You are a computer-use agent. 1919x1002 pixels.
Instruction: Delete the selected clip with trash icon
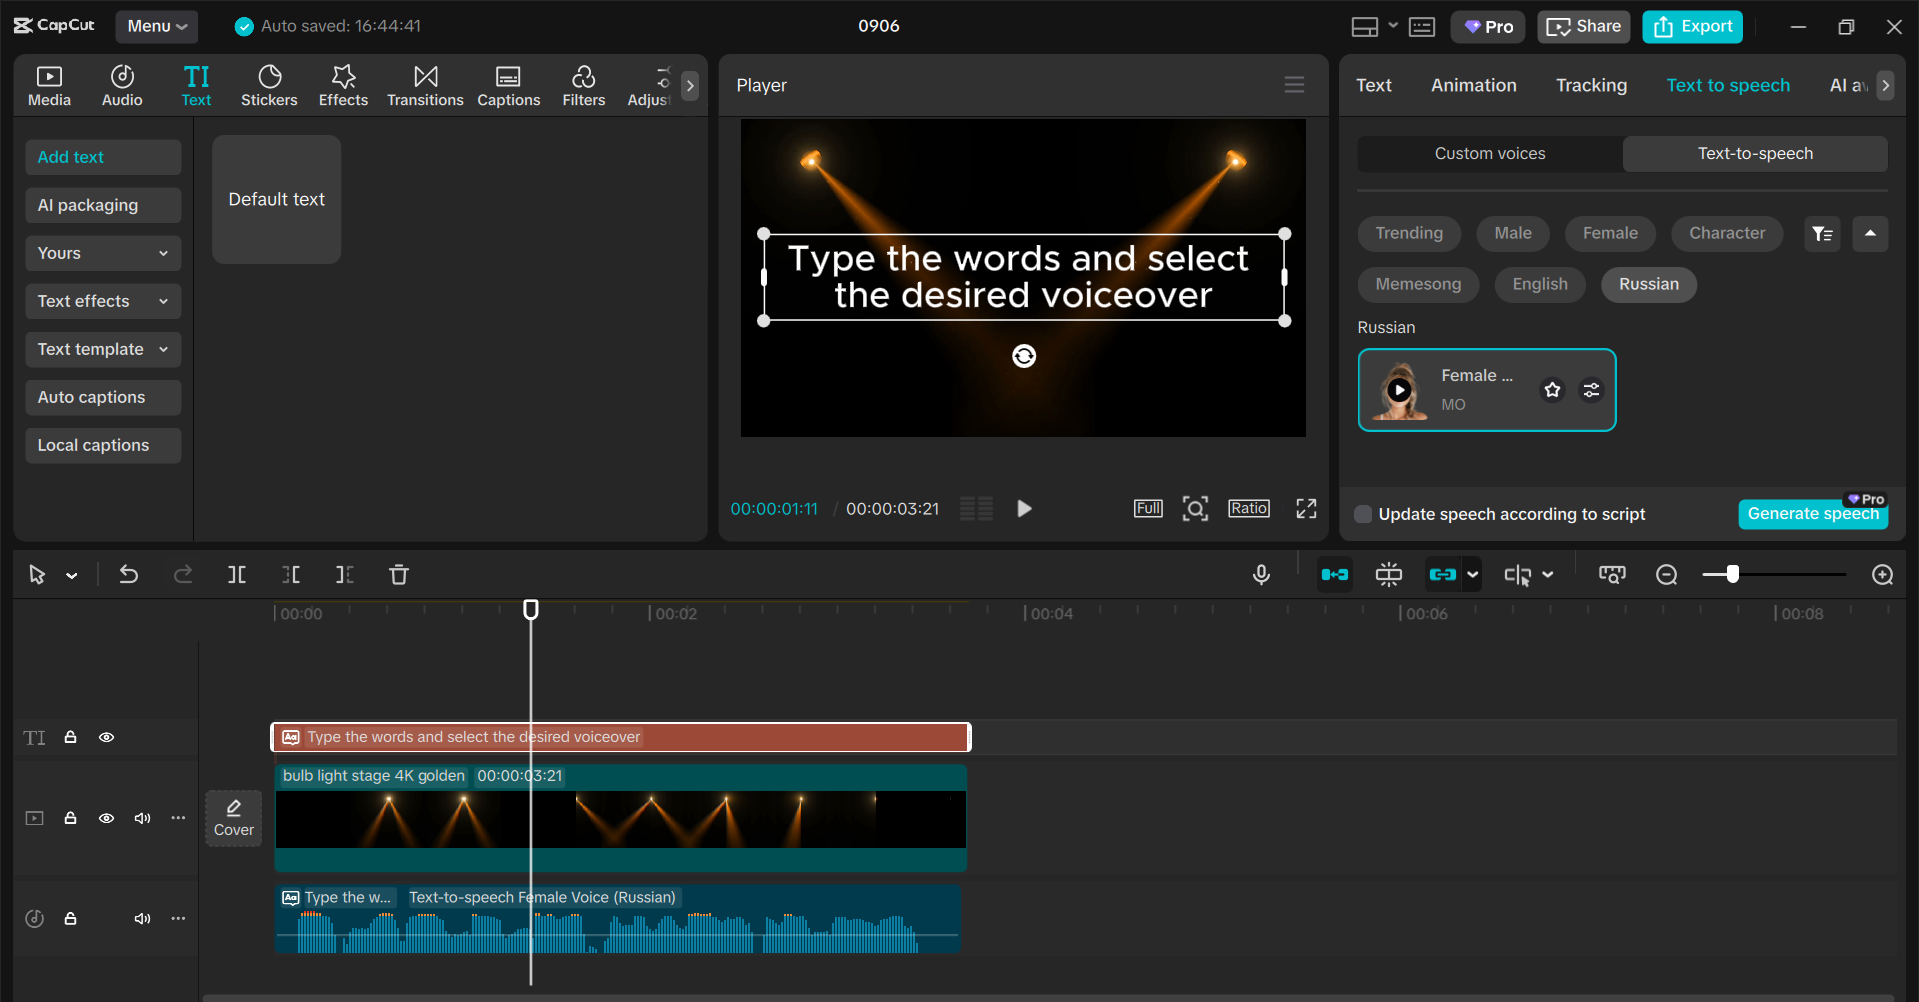pyautogui.click(x=398, y=574)
